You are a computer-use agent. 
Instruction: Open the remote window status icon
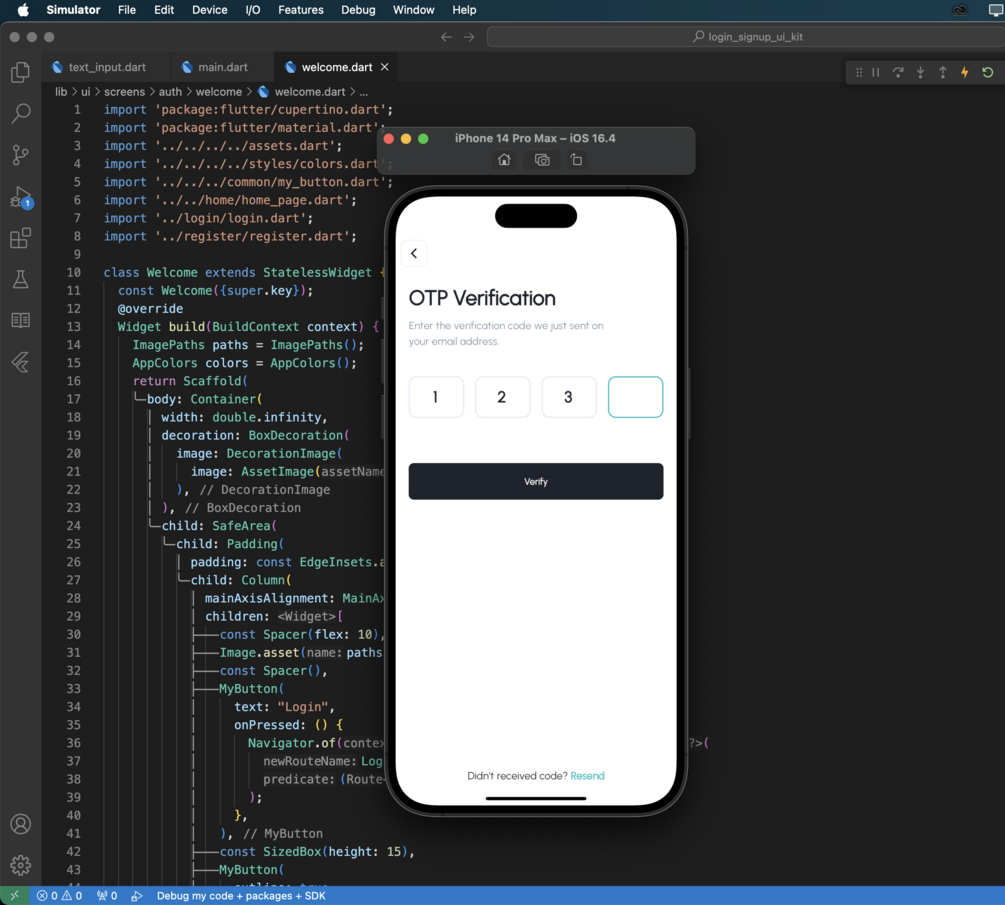pyautogui.click(x=14, y=895)
